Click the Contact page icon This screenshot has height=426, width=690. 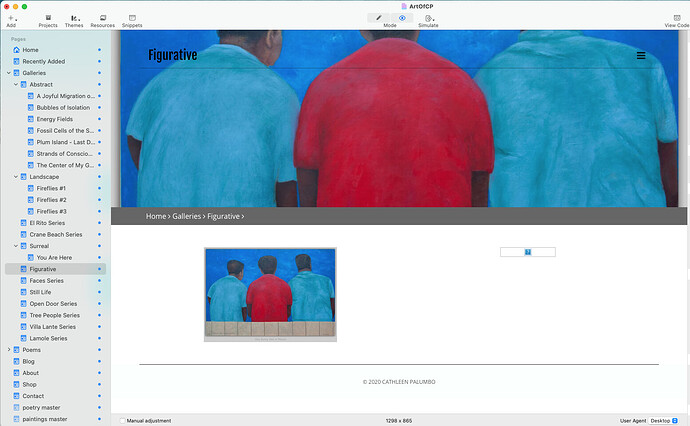pyautogui.click(x=16, y=396)
